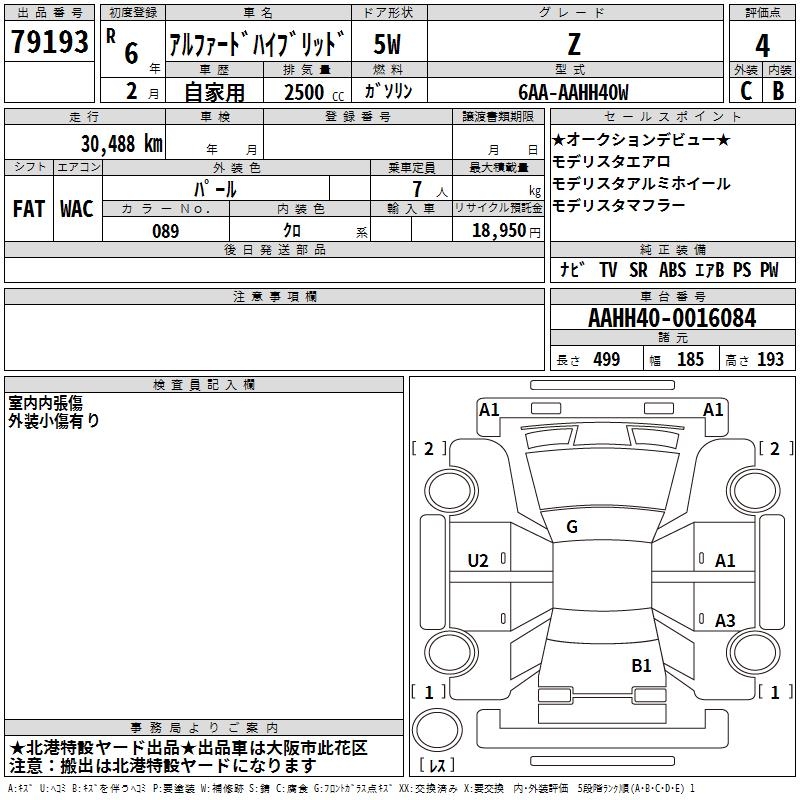Click the length value 499
800x800 pixels.
coord(607,359)
